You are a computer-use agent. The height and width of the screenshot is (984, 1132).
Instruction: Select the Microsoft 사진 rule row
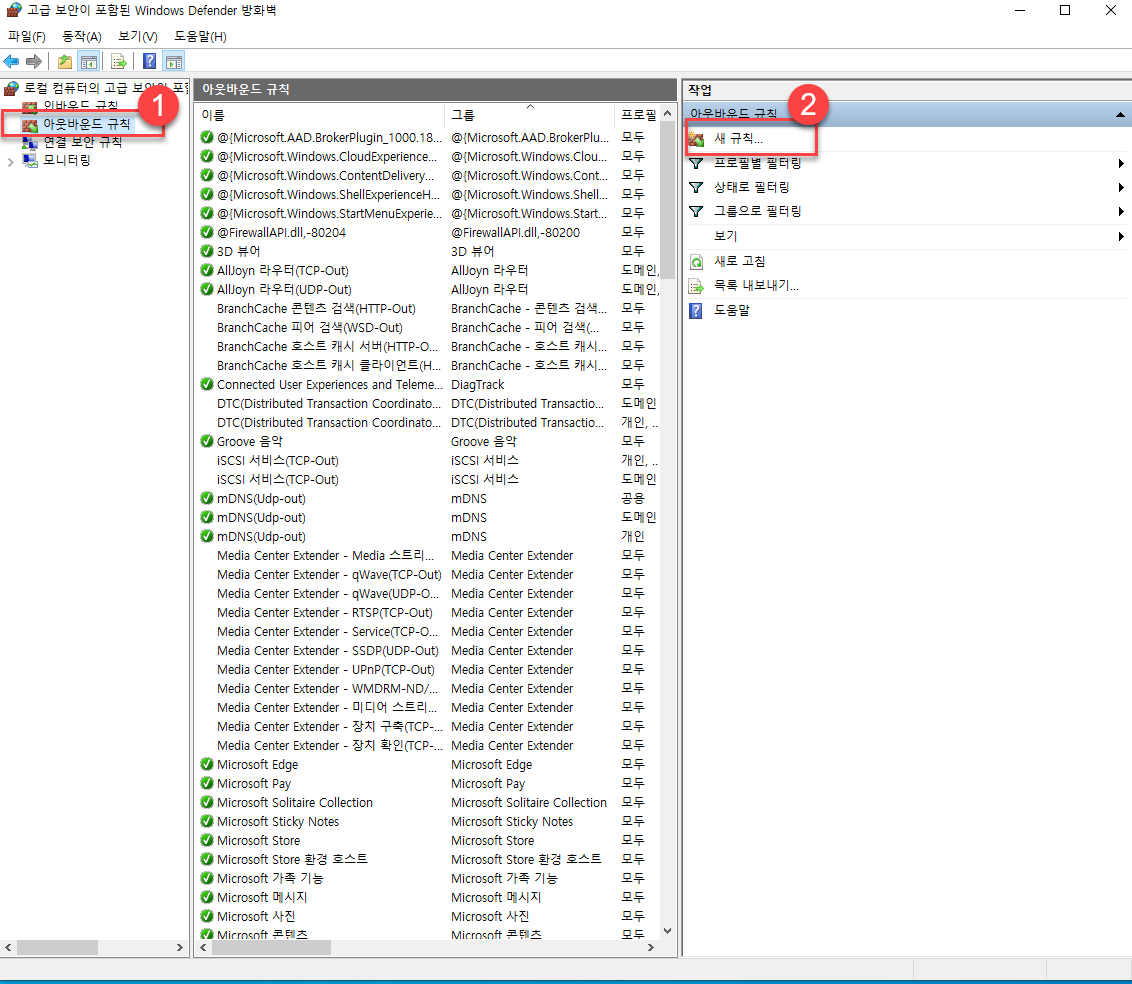pos(256,916)
